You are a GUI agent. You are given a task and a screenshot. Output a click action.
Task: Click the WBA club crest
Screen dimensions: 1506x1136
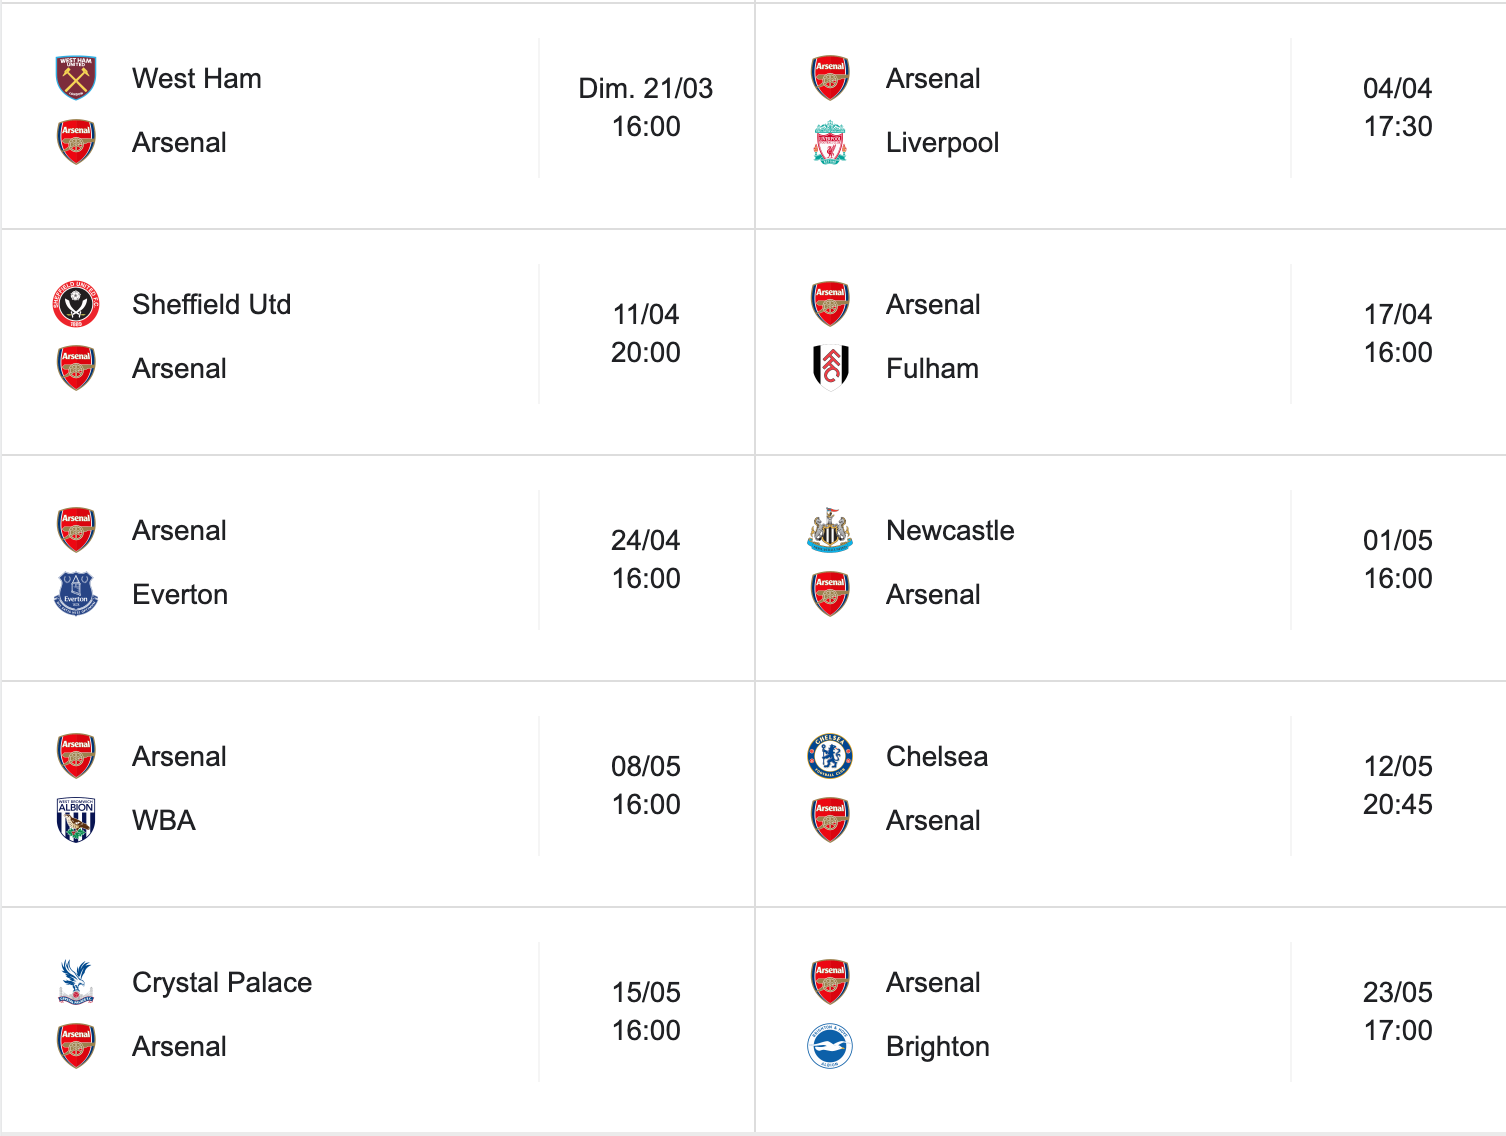click(x=76, y=820)
